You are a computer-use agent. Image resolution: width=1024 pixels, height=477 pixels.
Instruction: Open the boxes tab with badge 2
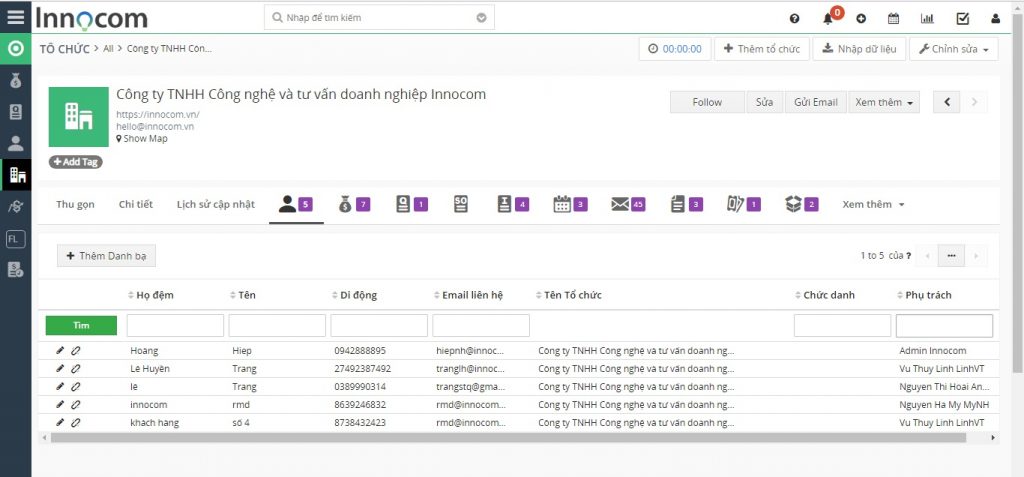pyautogui.click(x=801, y=205)
